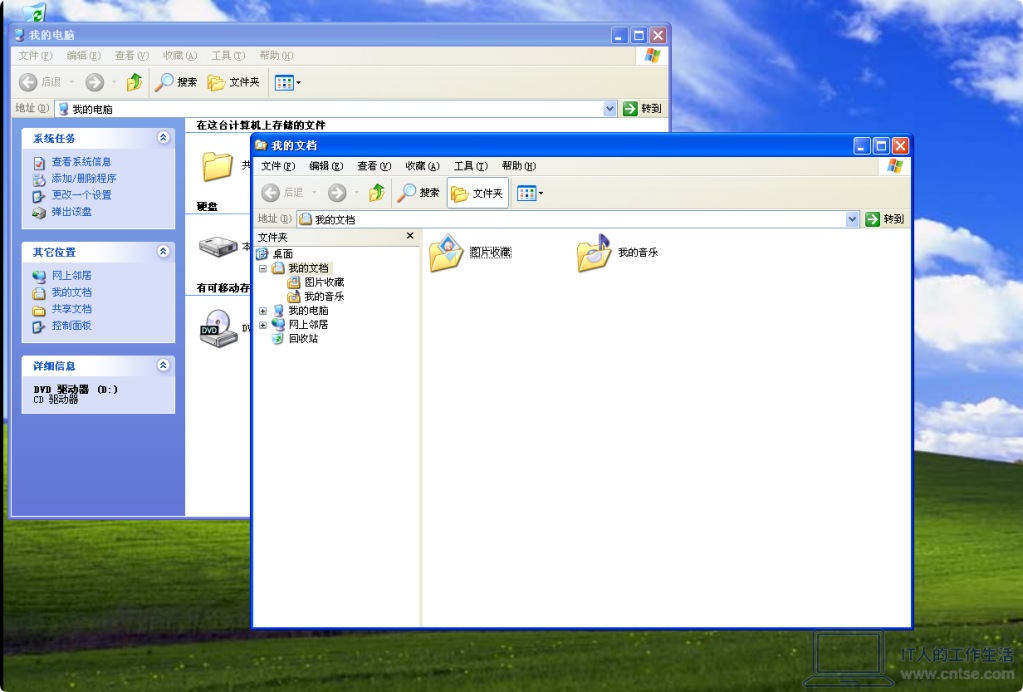Select shared documents folder icon in 我的电脑
The image size is (1023, 692).
(x=217, y=165)
